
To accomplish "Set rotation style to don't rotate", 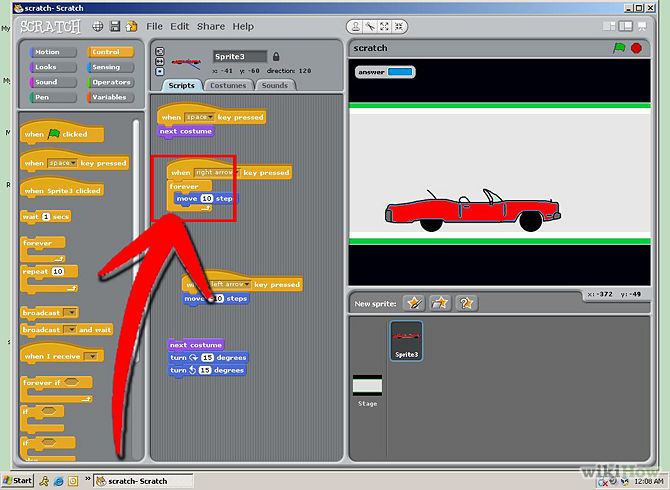I will pos(159,71).
